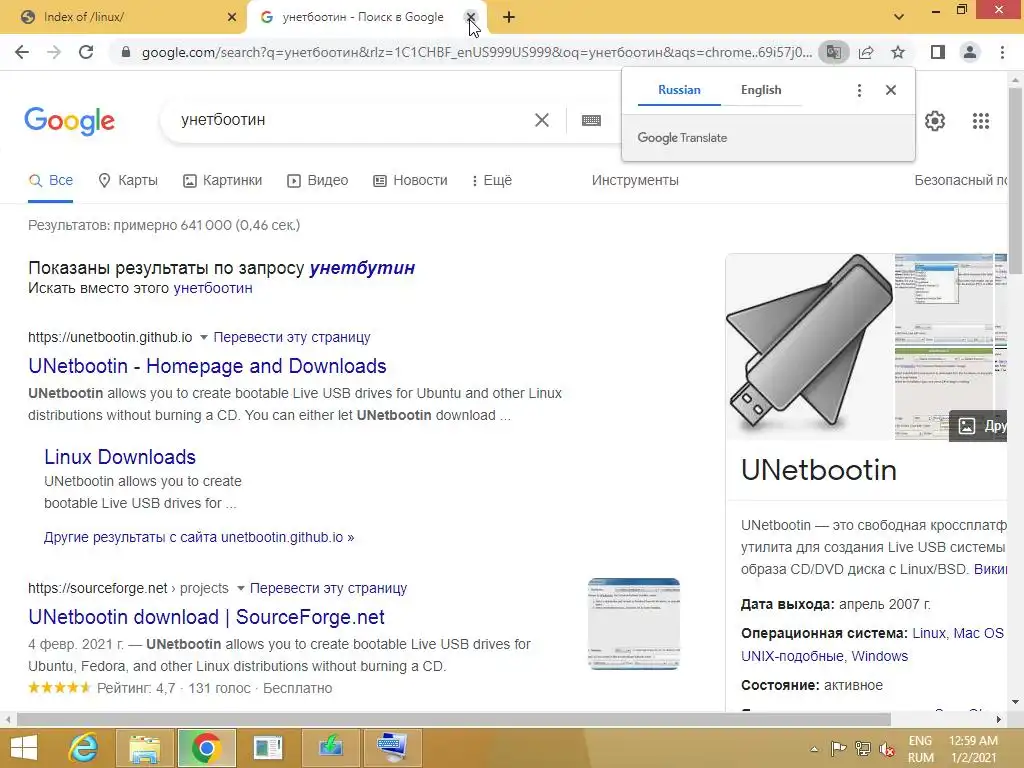The image size is (1024, 768).
Task: Expand dropdown arrow next to unetbootin.github.io
Action: click(x=203, y=338)
